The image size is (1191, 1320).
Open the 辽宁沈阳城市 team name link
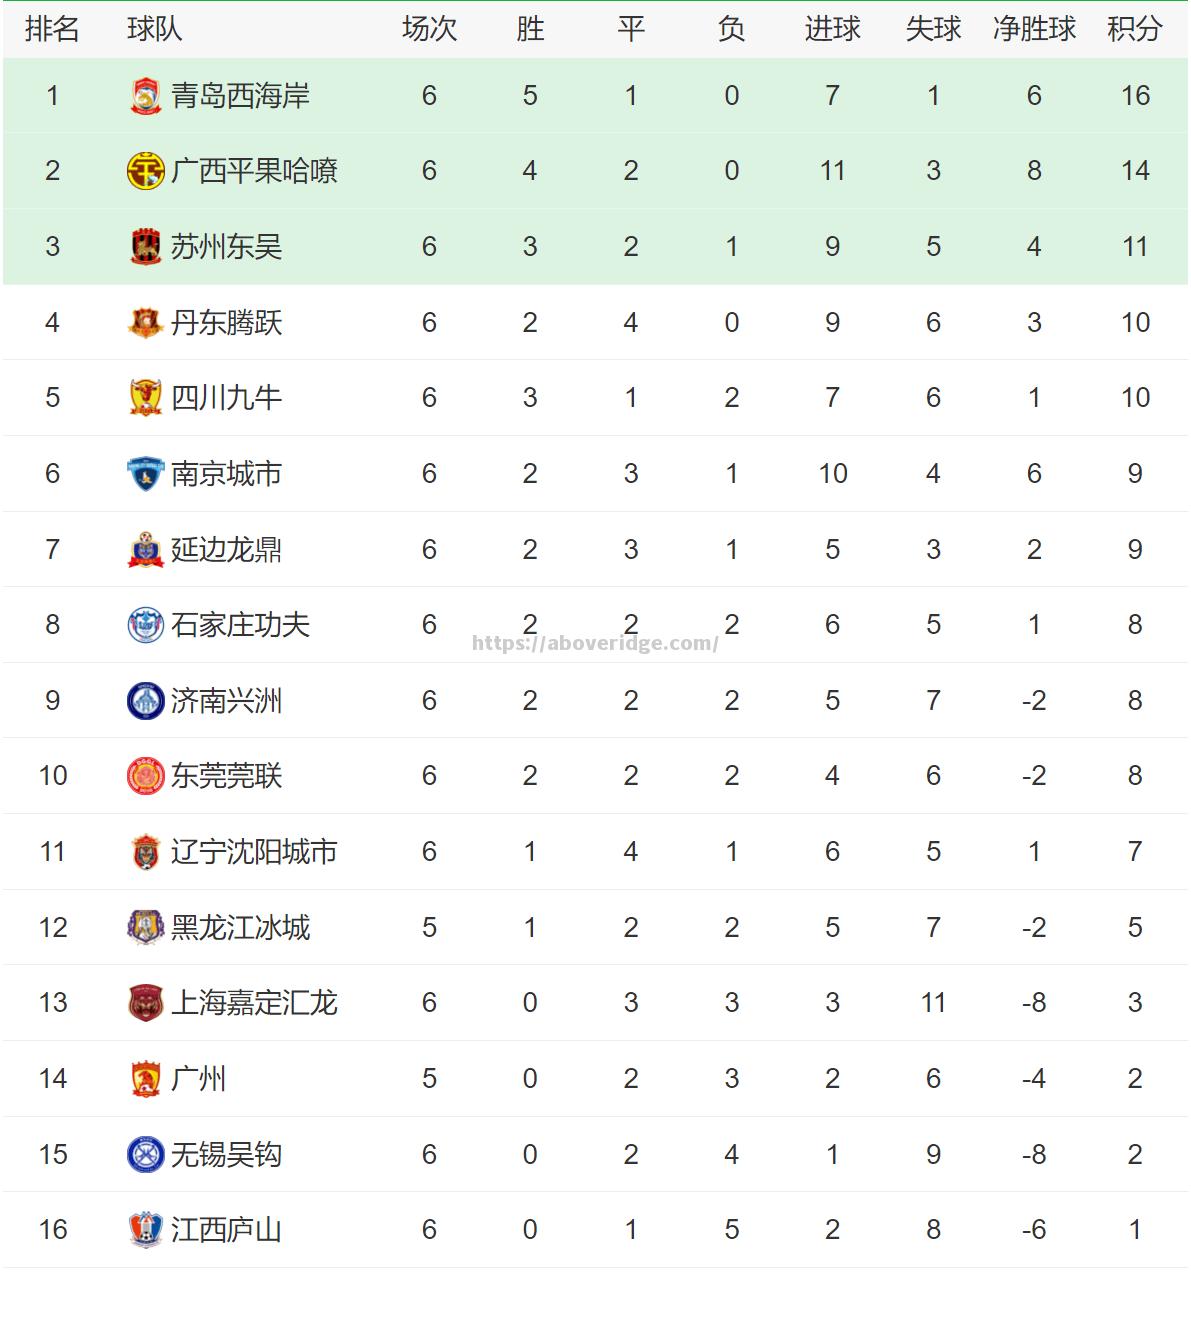254,852
